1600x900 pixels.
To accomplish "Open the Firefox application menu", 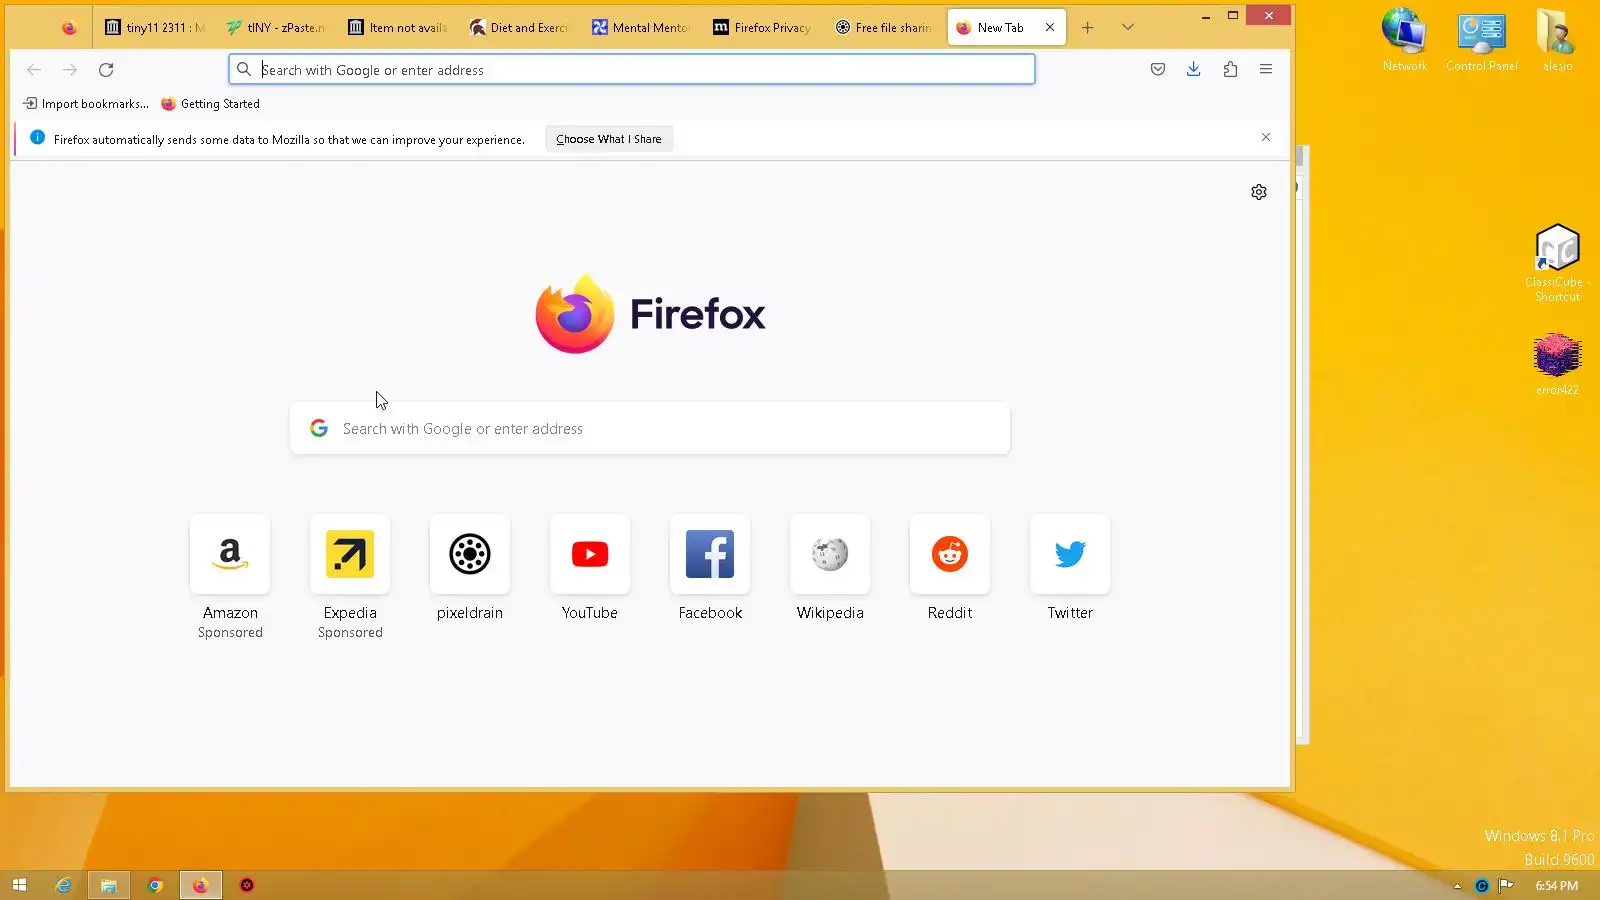I will click(x=1266, y=70).
